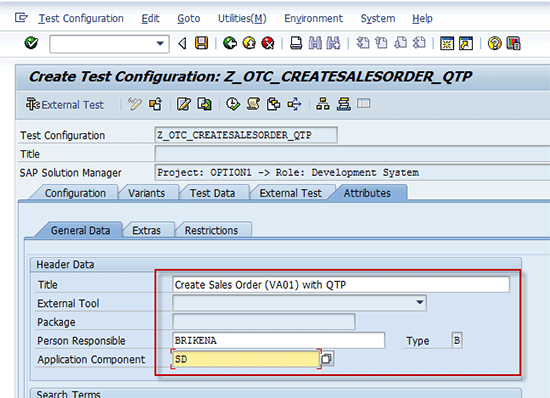550x398 pixels.
Task: Click the Application Component field SD
Action: coord(246,359)
